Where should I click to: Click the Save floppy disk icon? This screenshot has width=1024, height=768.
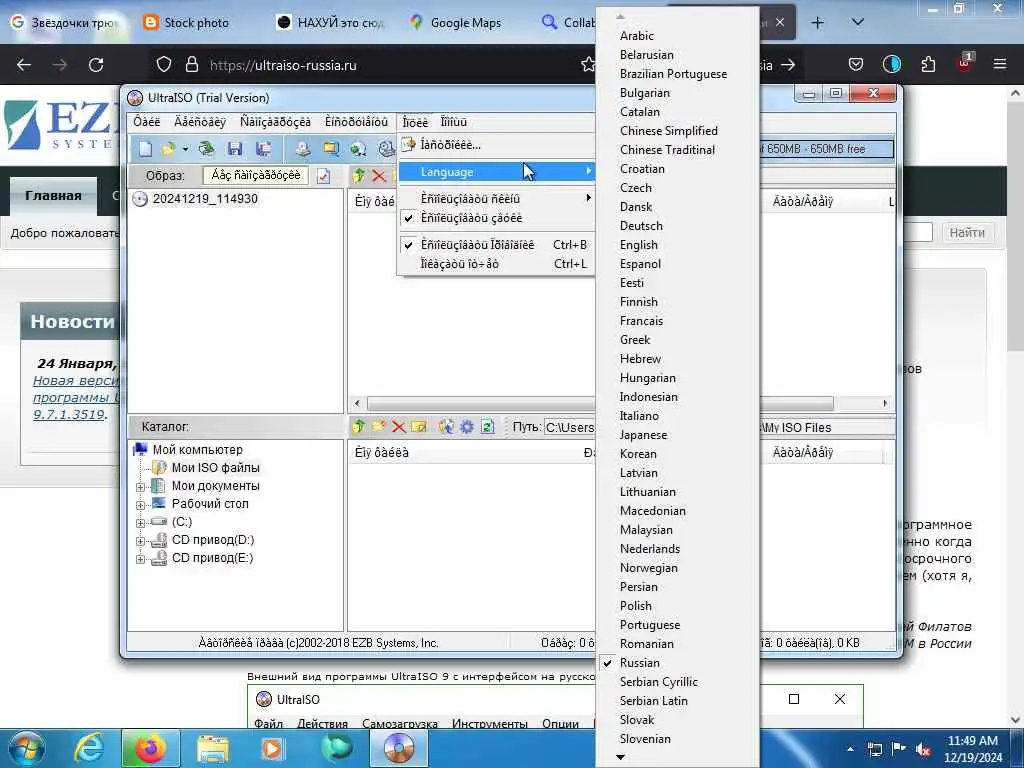[234, 149]
